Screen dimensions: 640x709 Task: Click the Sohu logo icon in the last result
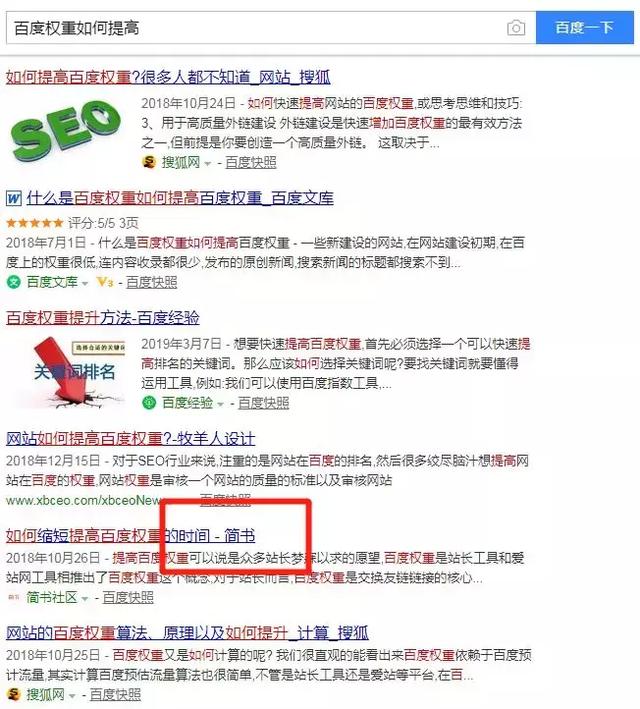(14, 694)
